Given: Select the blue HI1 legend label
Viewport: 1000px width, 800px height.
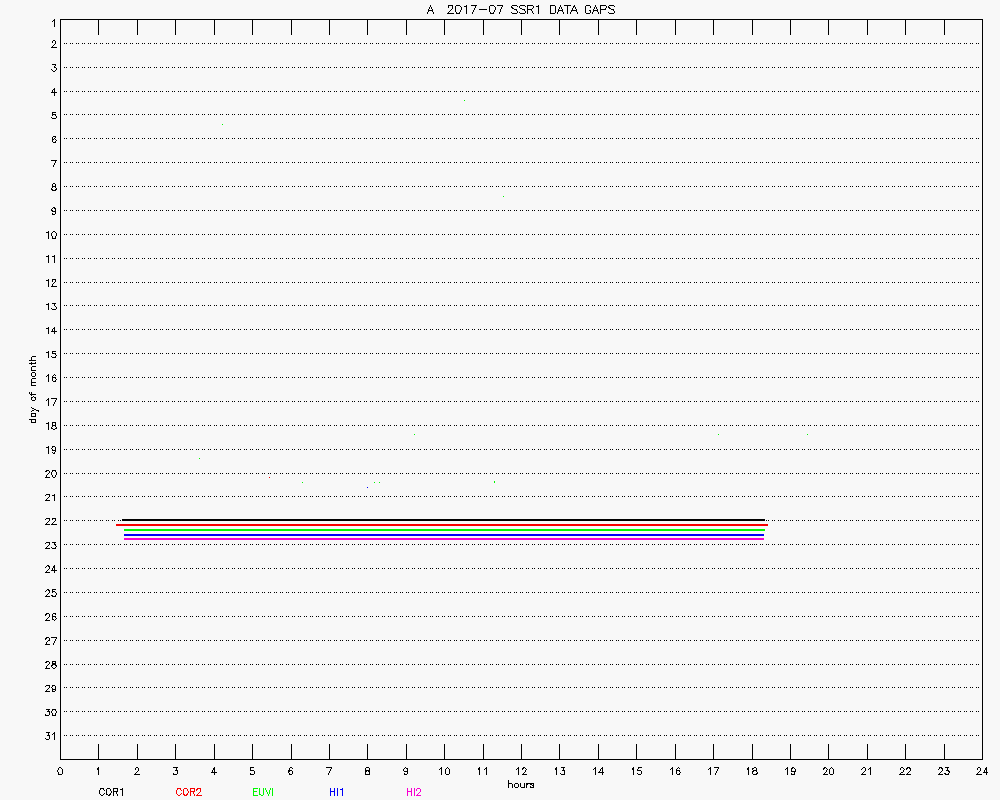Looking at the screenshot, I should tap(337, 792).
